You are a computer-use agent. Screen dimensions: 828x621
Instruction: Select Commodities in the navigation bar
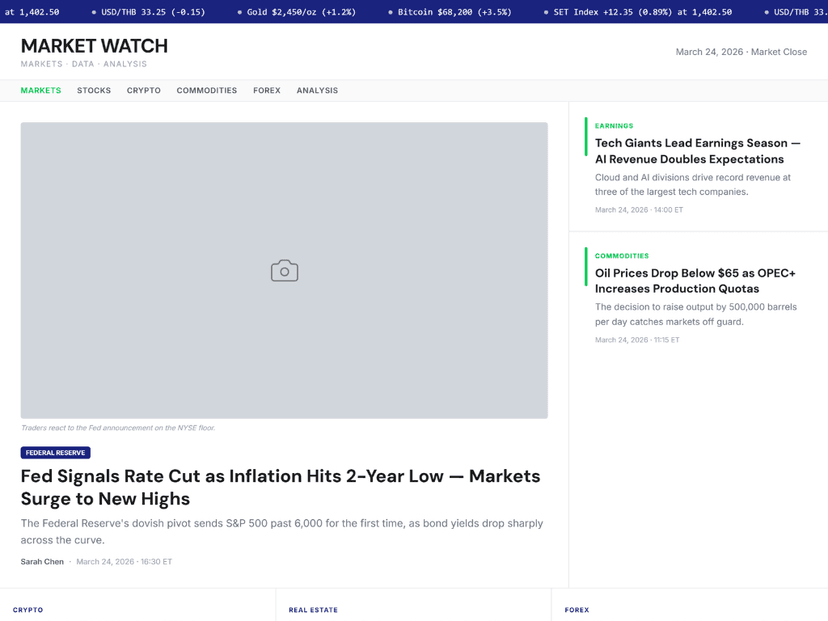click(206, 90)
